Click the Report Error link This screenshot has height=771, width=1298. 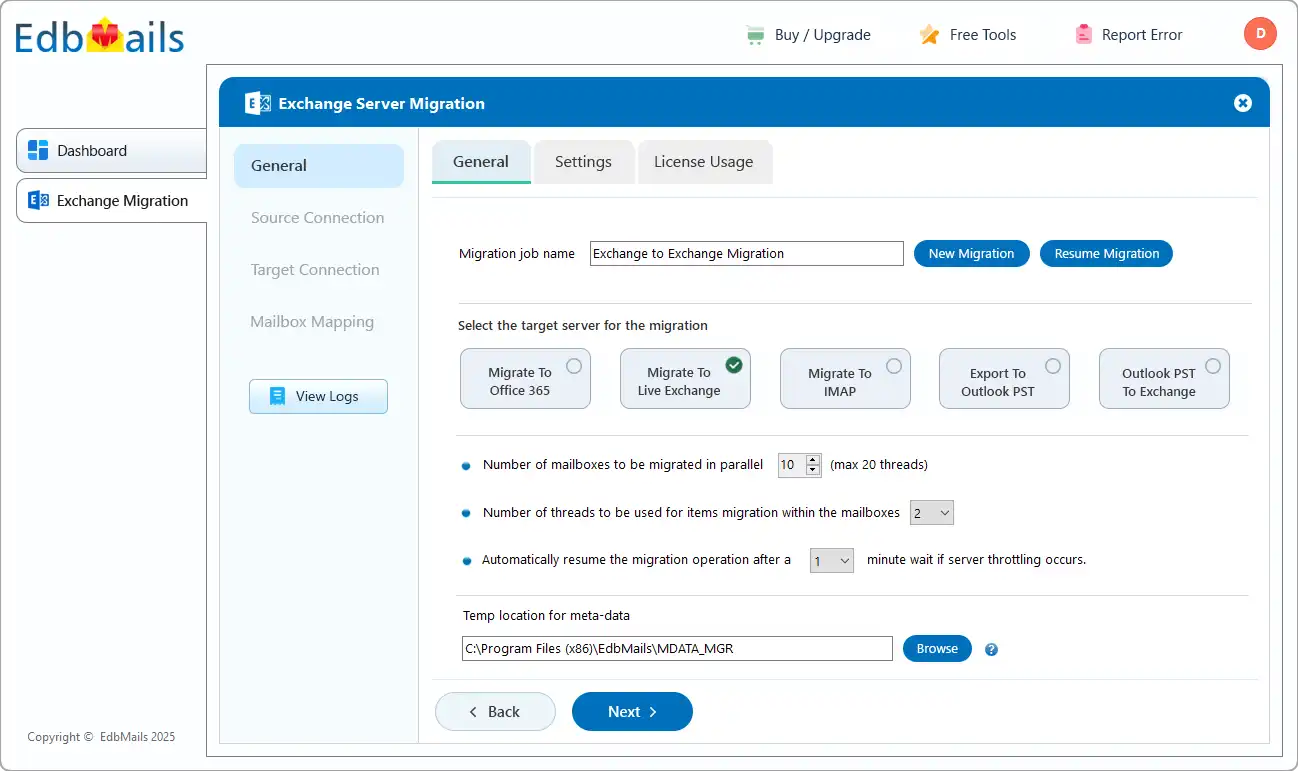(1142, 35)
